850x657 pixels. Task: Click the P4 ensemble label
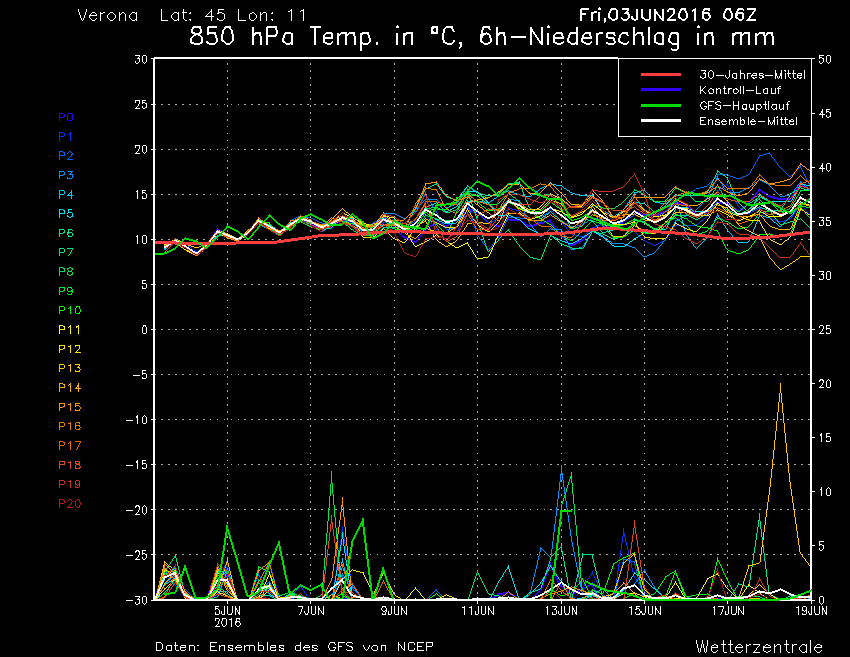(x=66, y=195)
